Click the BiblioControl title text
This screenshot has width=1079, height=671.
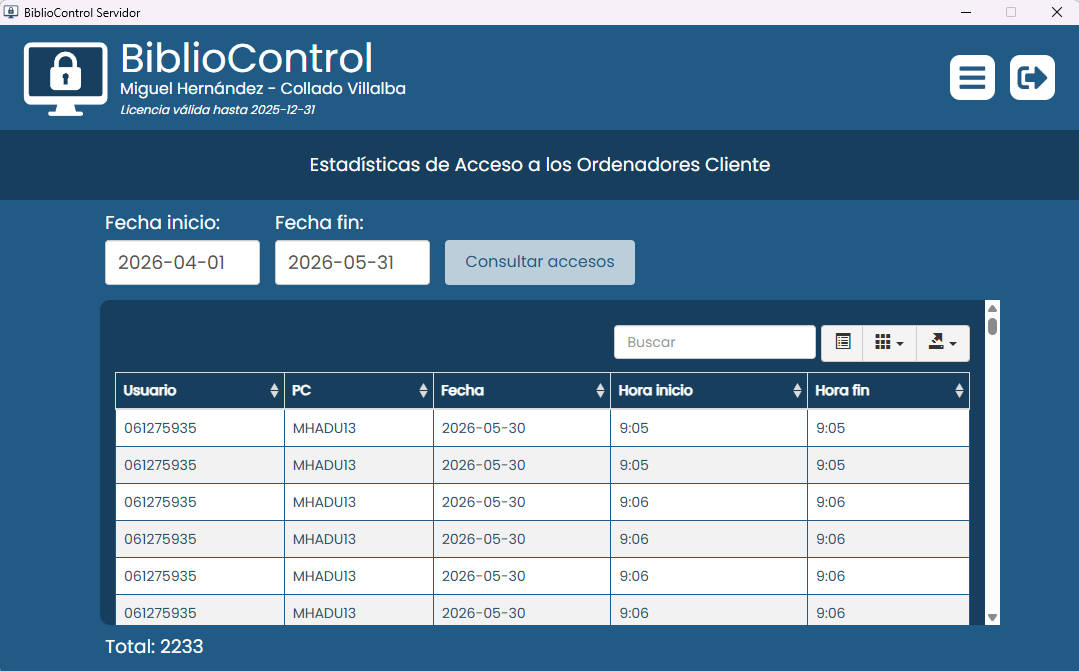(x=246, y=58)
